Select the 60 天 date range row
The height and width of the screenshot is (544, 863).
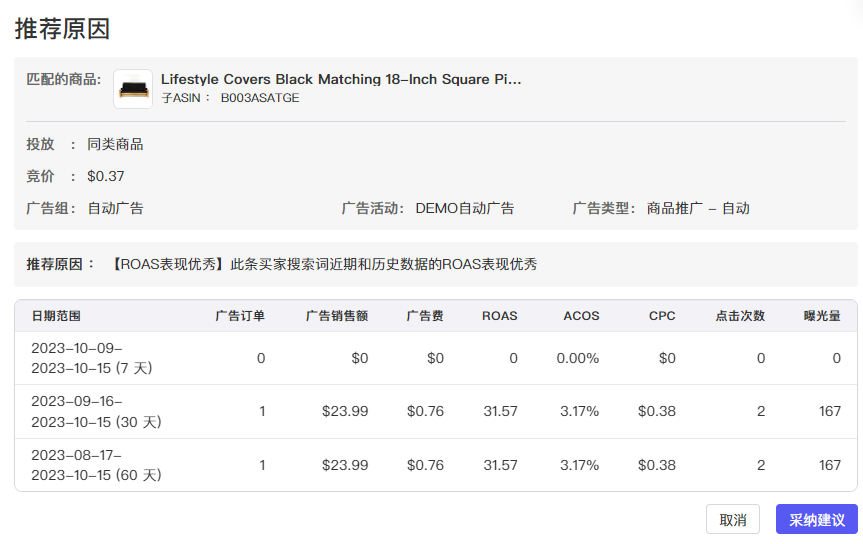(436, 465)
